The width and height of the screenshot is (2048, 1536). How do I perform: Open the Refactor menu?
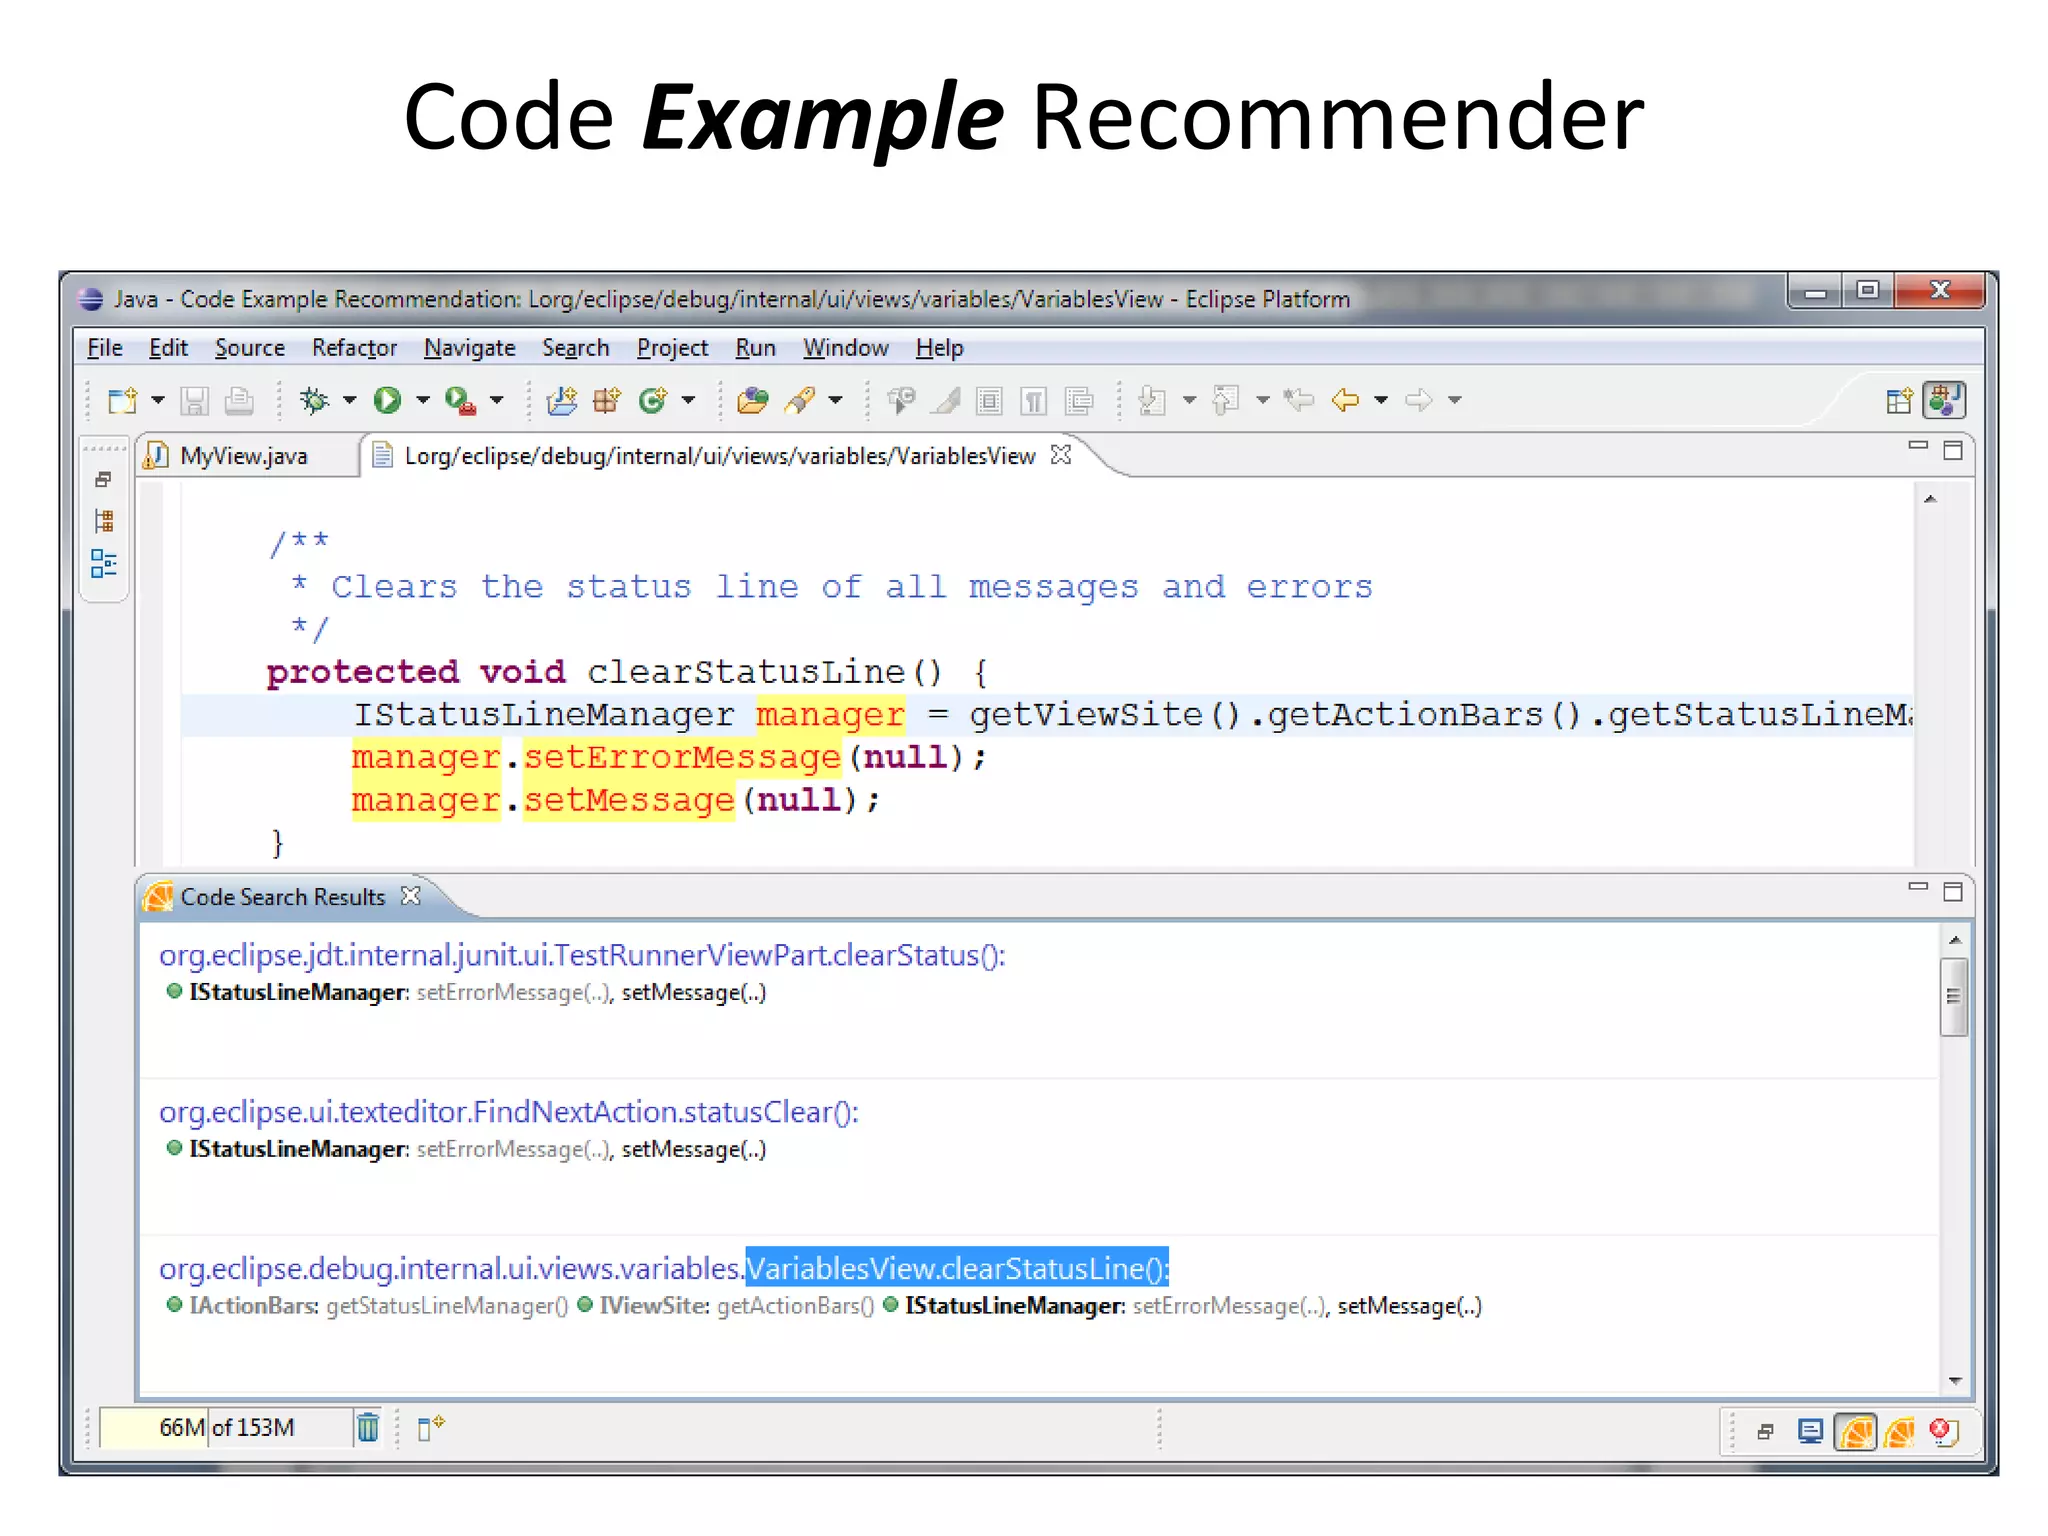[x=354, y=348]
